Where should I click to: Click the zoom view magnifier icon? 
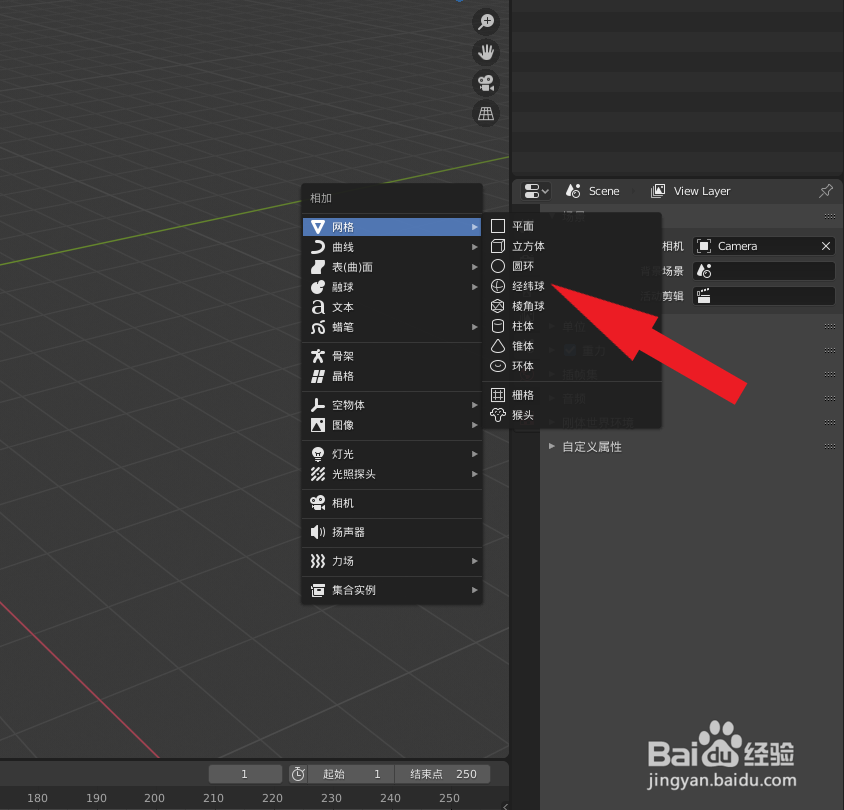486,22
